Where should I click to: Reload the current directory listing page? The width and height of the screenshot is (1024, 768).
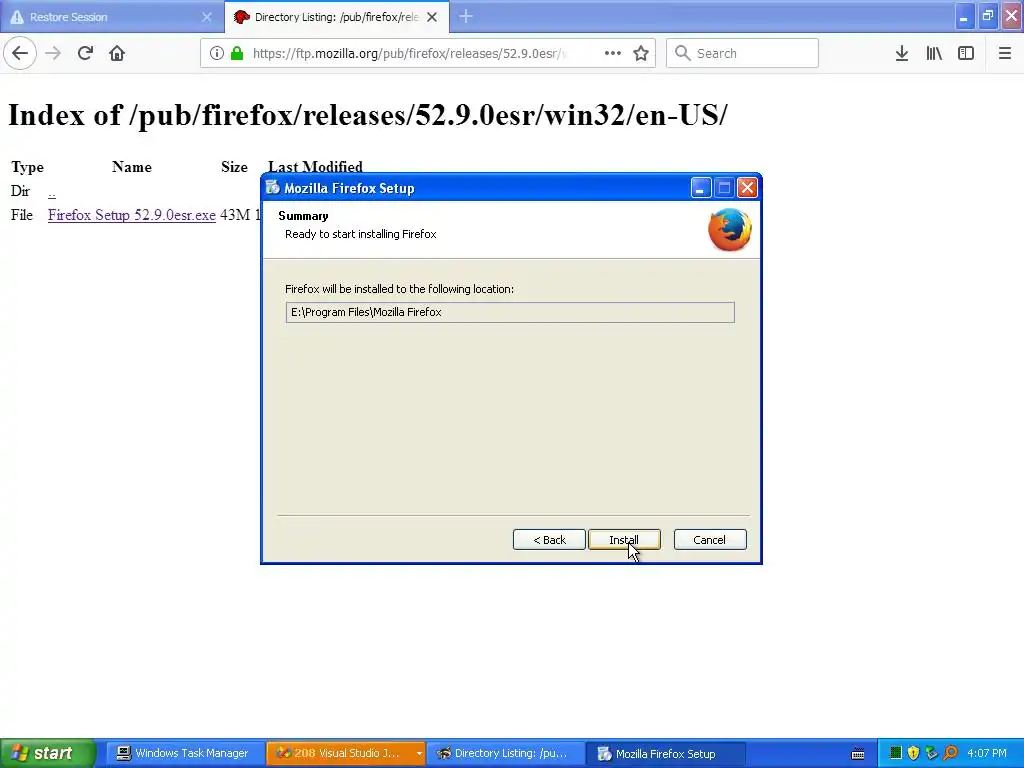[x=85, y=53]
